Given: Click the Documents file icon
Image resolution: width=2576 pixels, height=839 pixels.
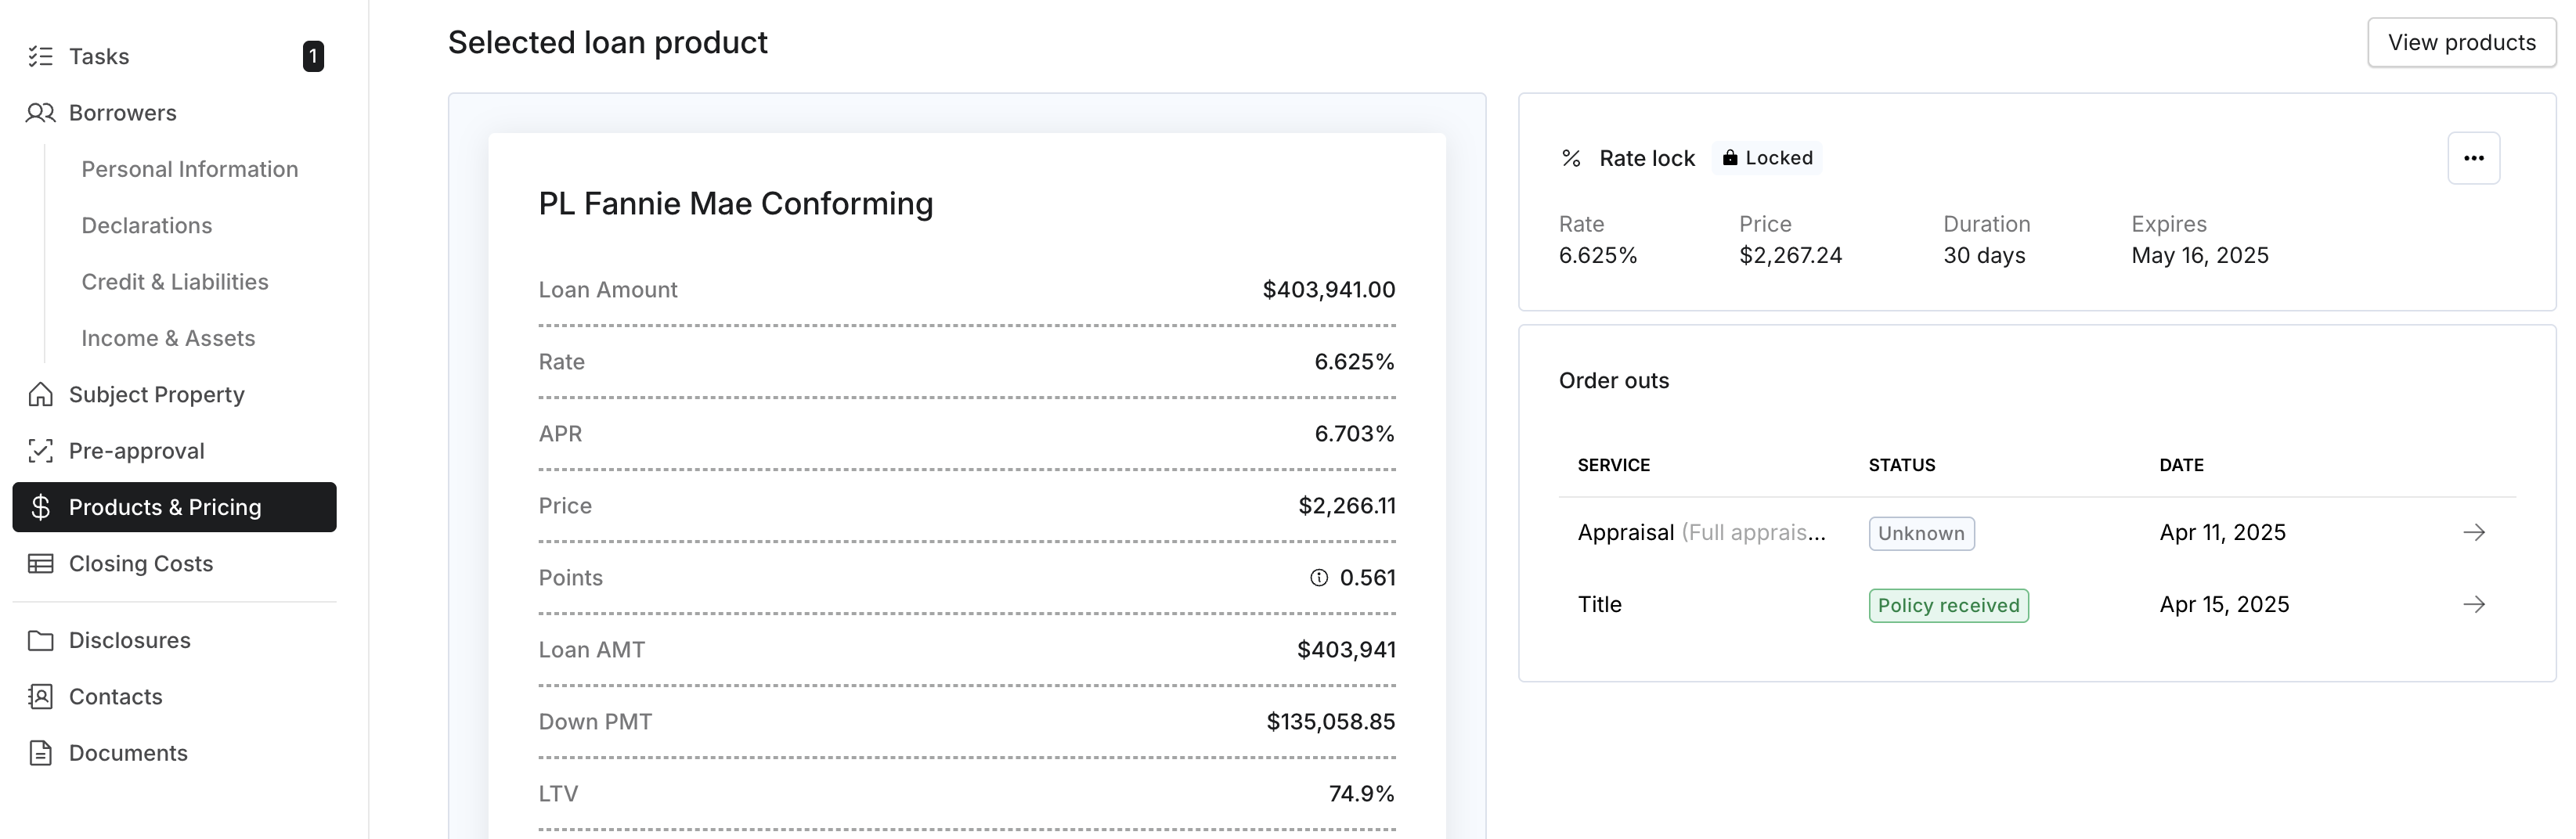Looking at the screenshot, I should click(x=40, y=753).
